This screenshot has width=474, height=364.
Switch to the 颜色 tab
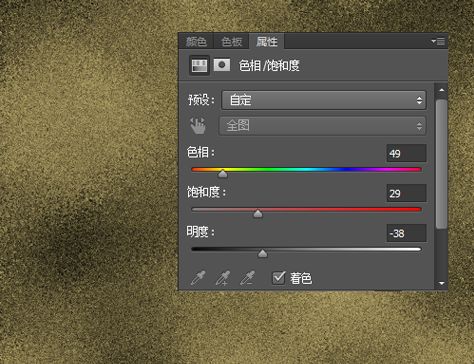pos(196,42)
